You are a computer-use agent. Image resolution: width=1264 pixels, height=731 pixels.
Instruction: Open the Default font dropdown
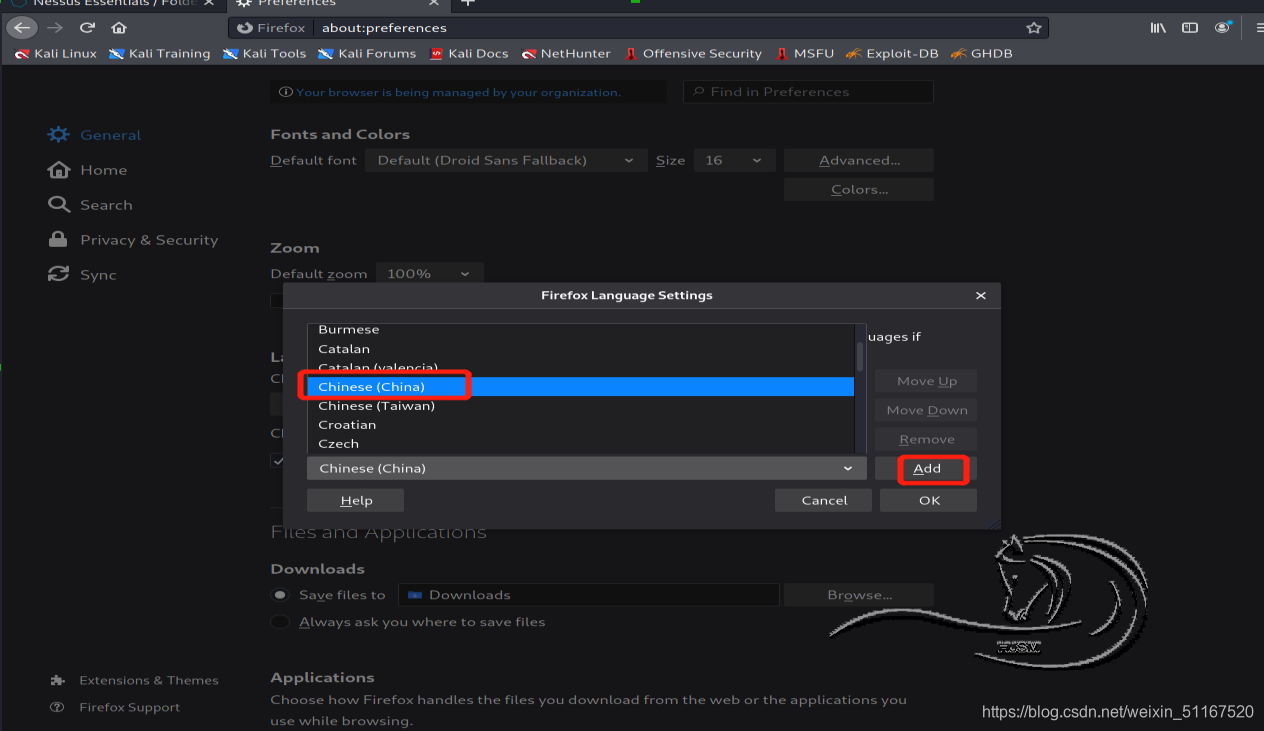pos(504,160)
